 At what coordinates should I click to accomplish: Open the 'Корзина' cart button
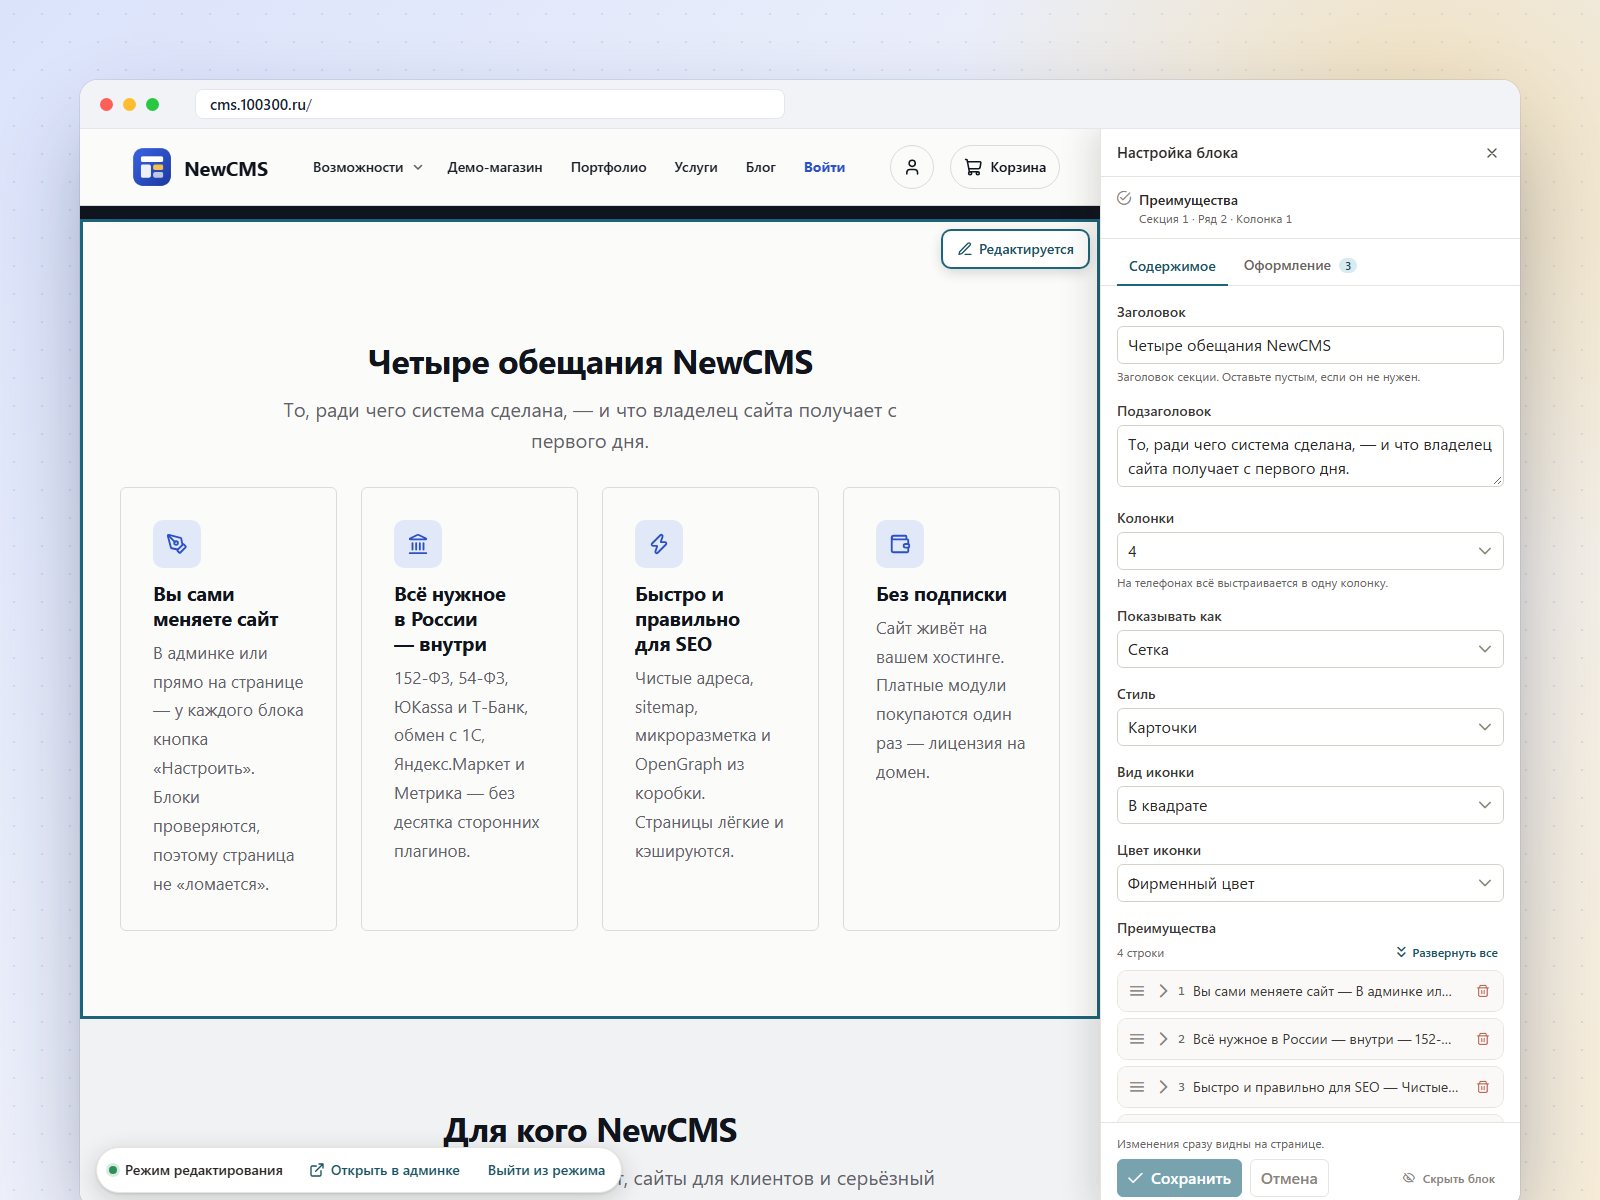click(1005, 167)
